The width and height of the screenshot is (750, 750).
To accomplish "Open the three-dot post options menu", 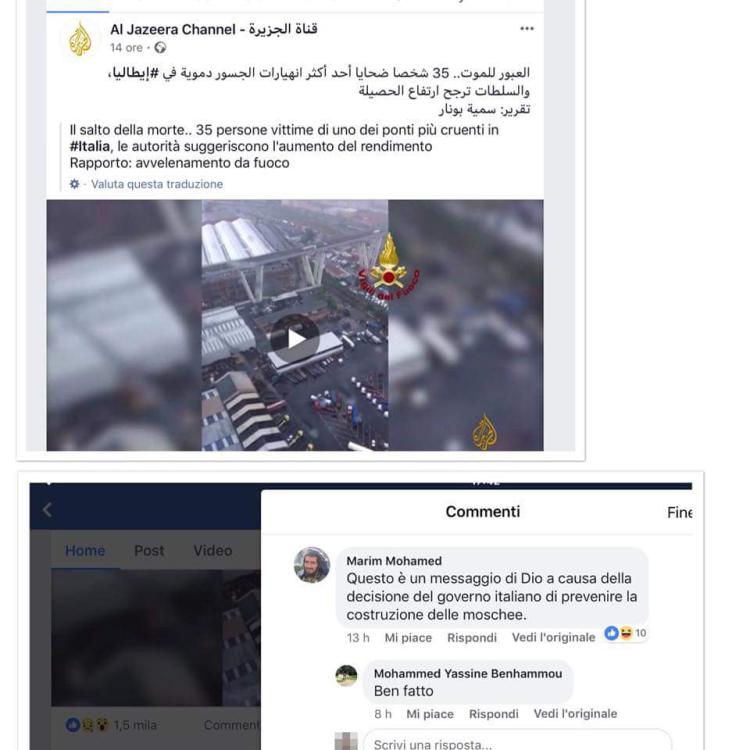I will (x=527, y=29).
